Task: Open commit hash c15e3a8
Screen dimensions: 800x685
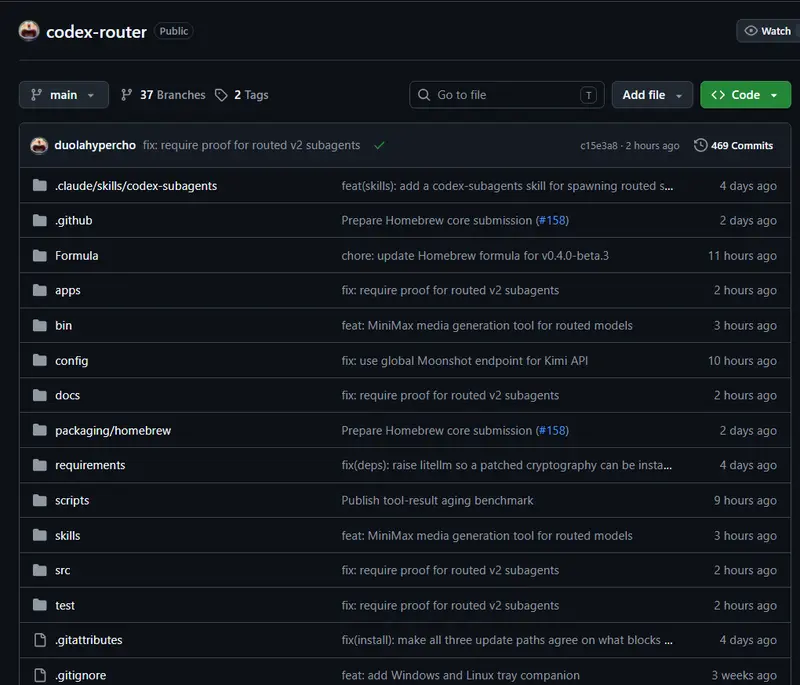Action: click(x=598, y=146)
